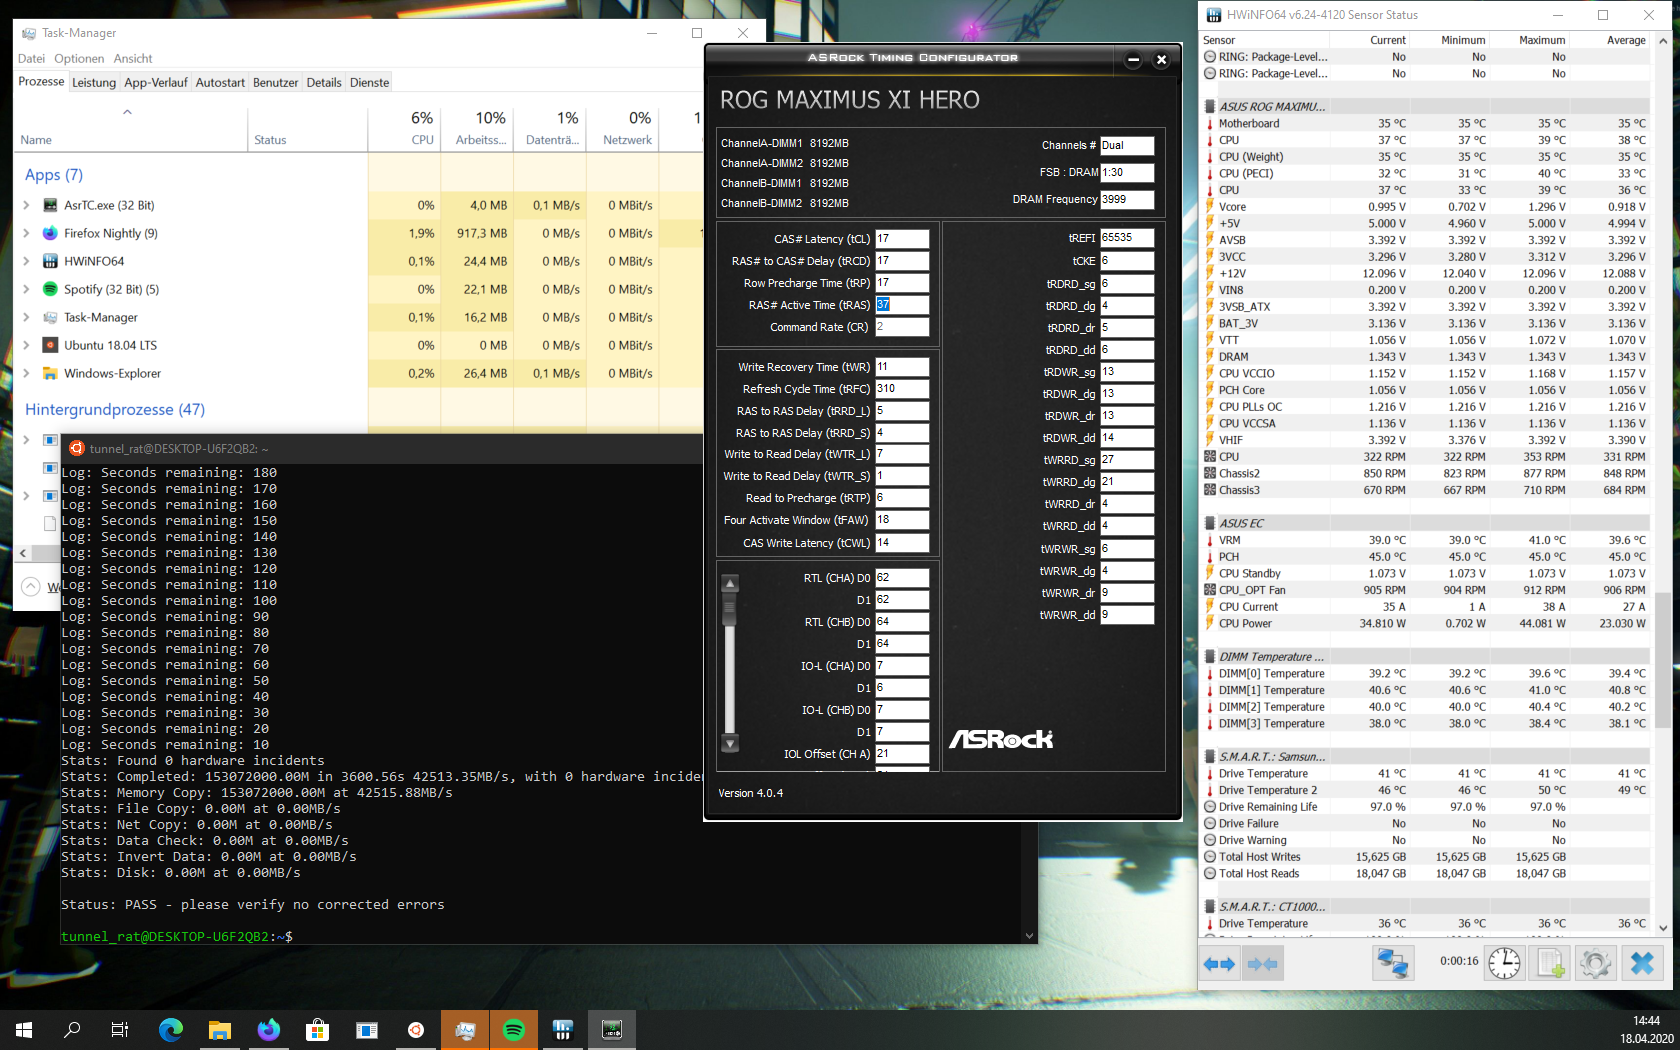Switch to ASRock Timing Configurator on taskbar
The height and width of the screenshot is (1050, 1680).
tap(612, 1029)
